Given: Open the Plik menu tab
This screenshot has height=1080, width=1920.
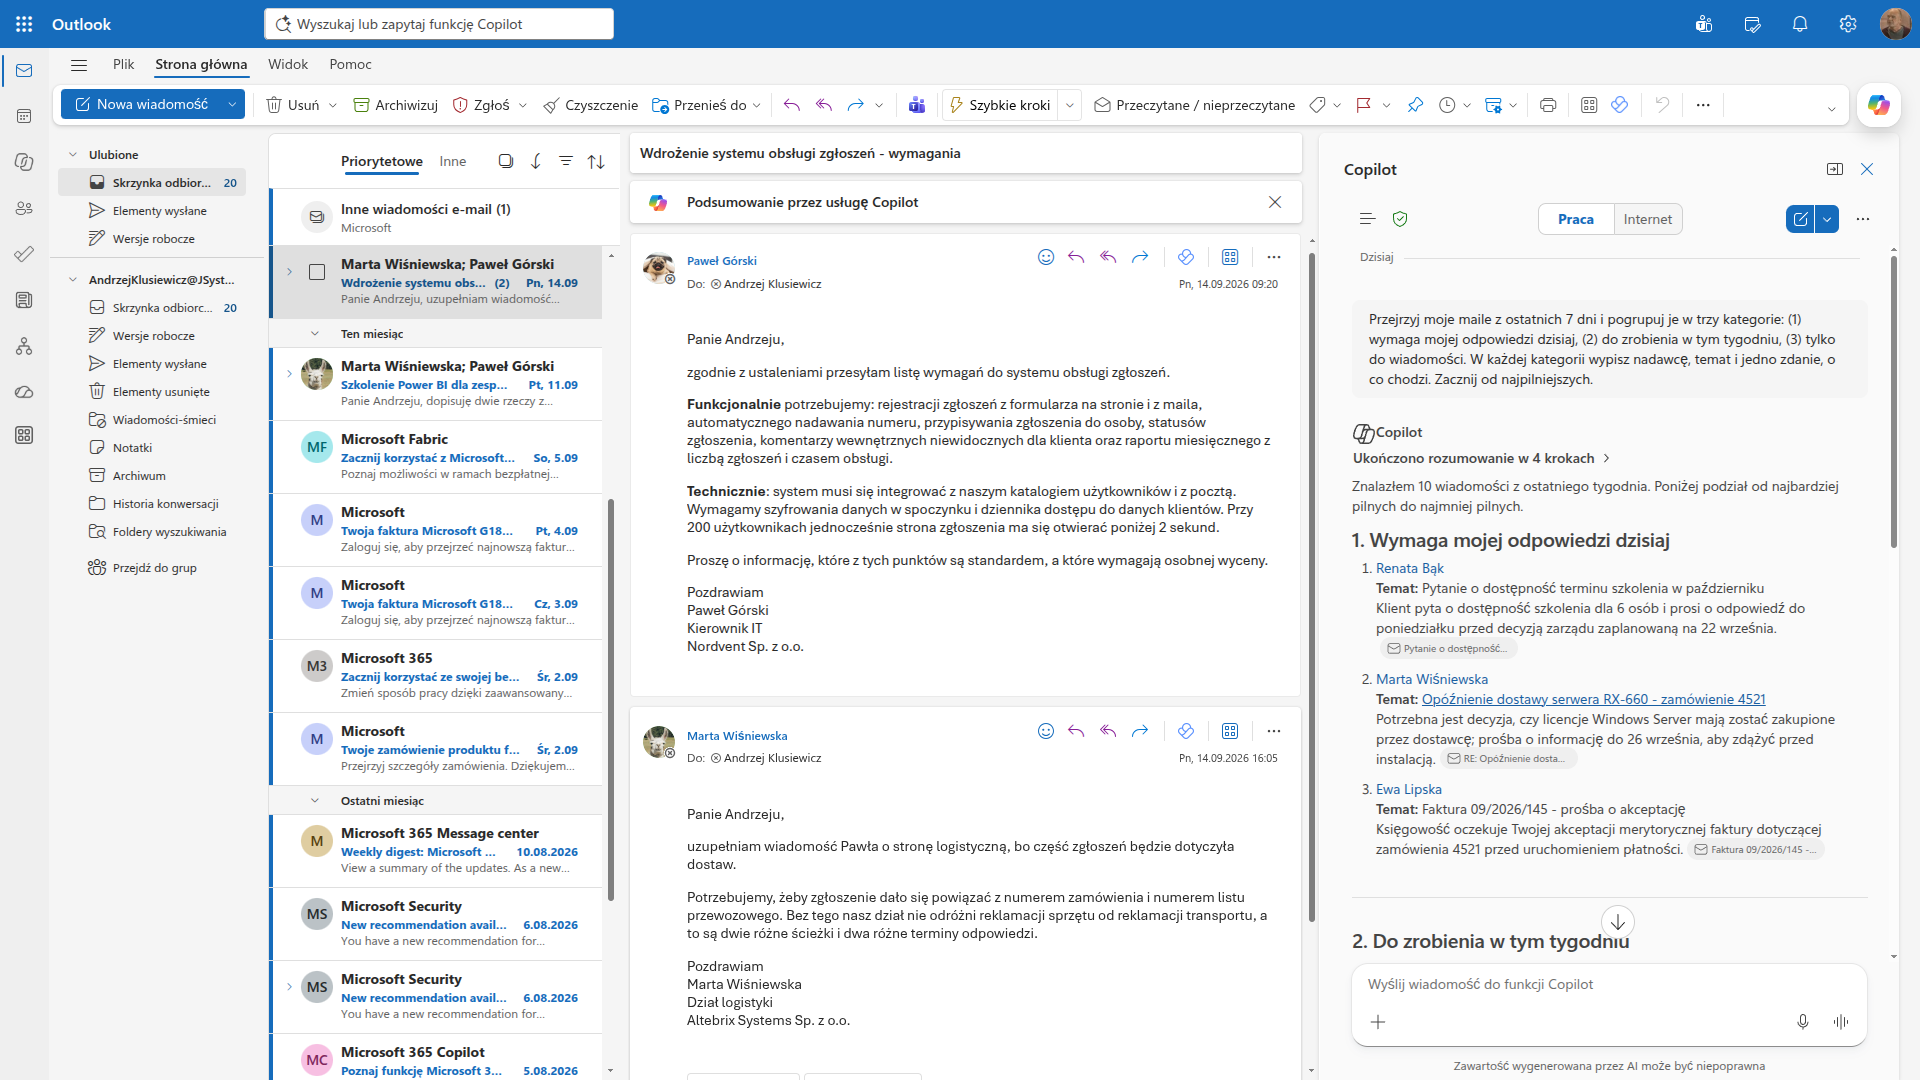Looking at the screenshot, I should point(124,64).
